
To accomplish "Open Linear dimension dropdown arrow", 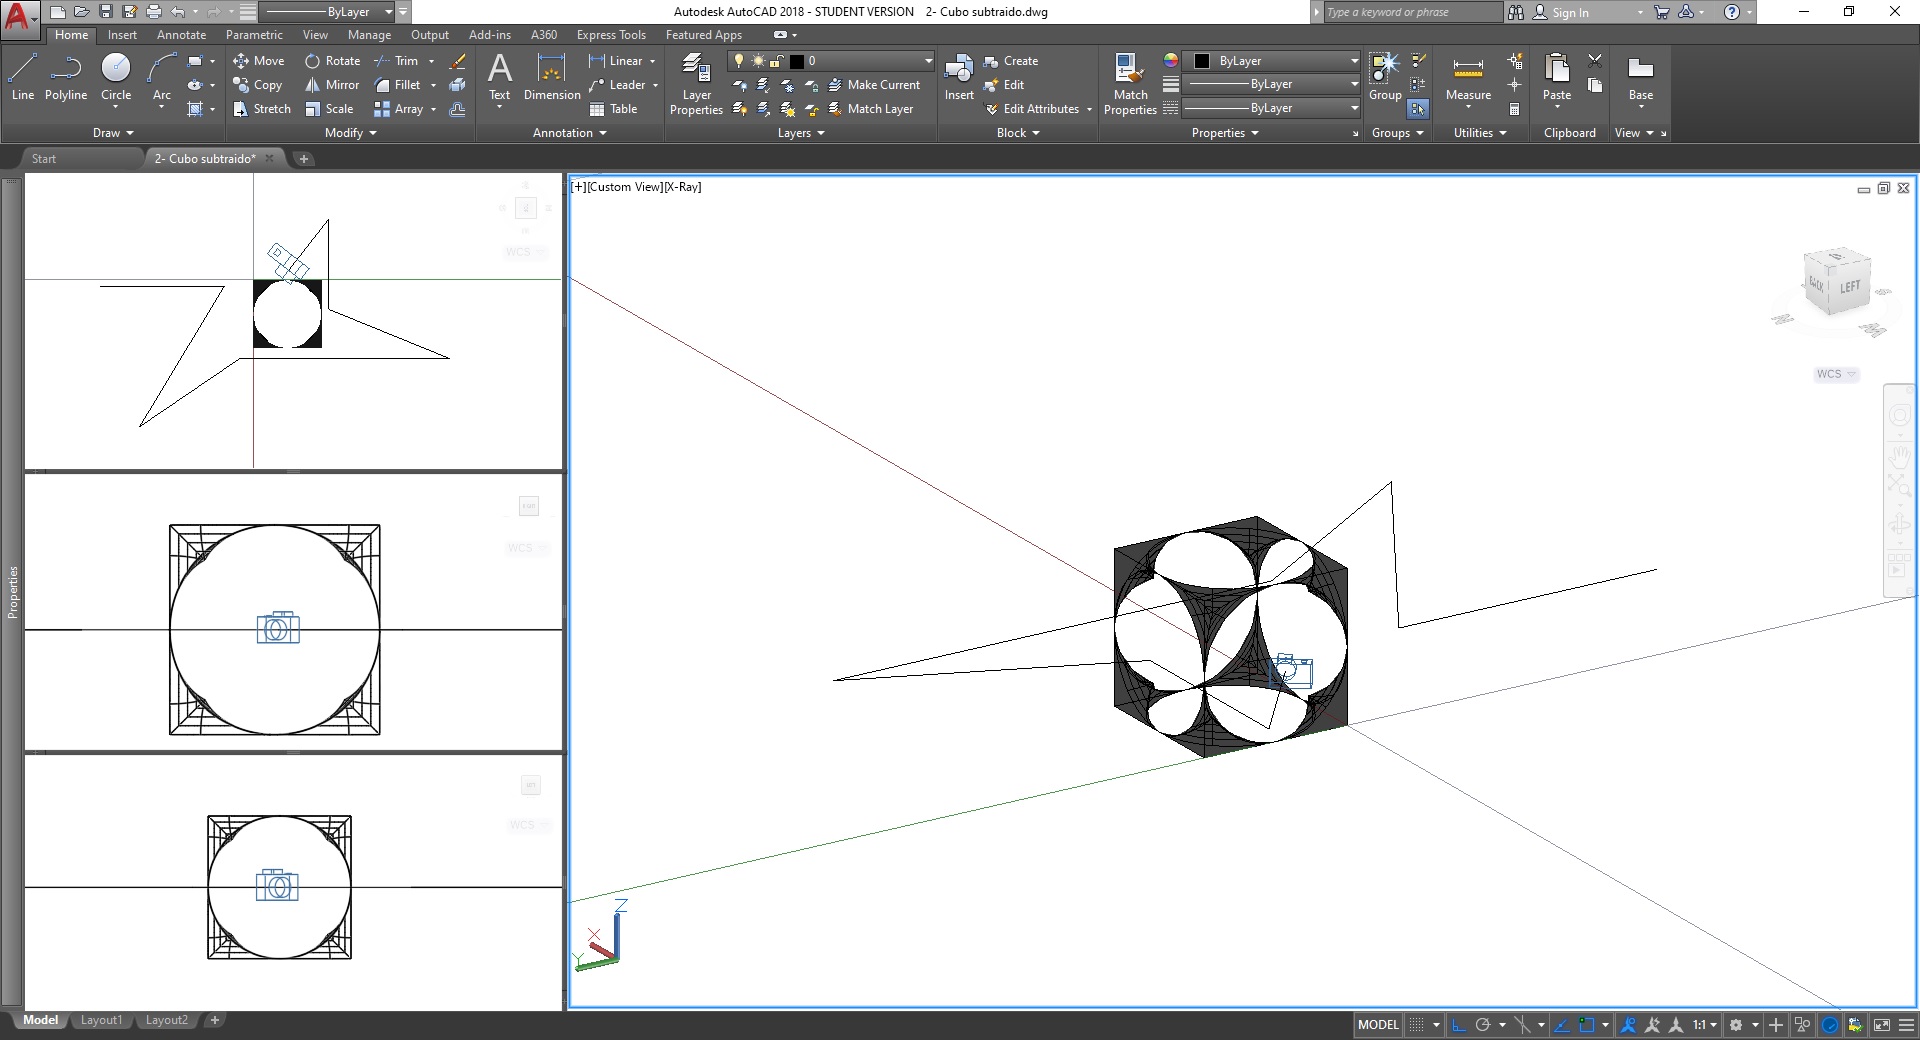I will click(653, 61).
